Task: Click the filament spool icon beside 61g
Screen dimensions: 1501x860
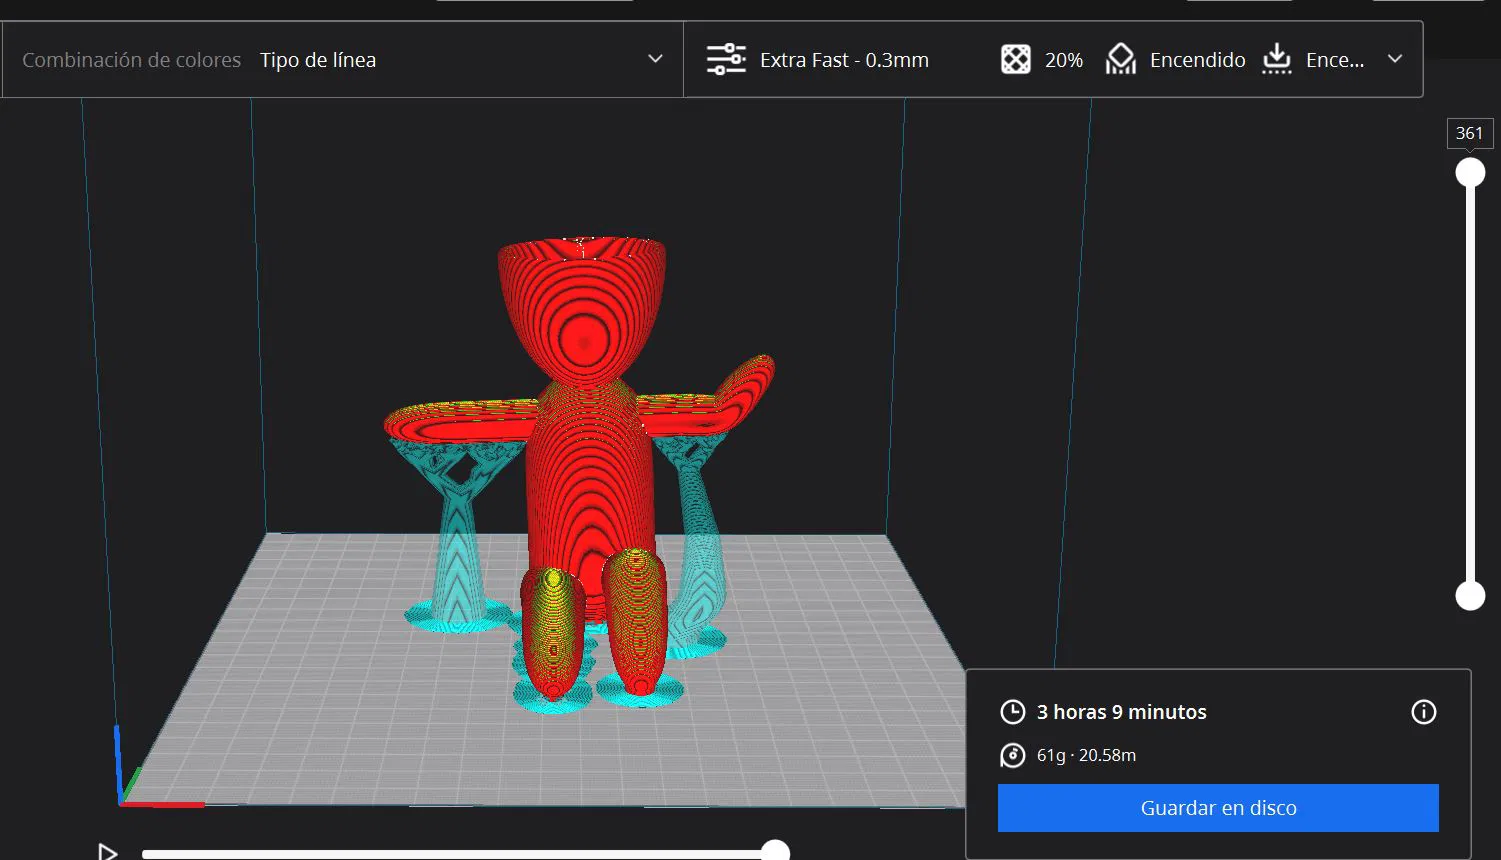Action: 1013,755
